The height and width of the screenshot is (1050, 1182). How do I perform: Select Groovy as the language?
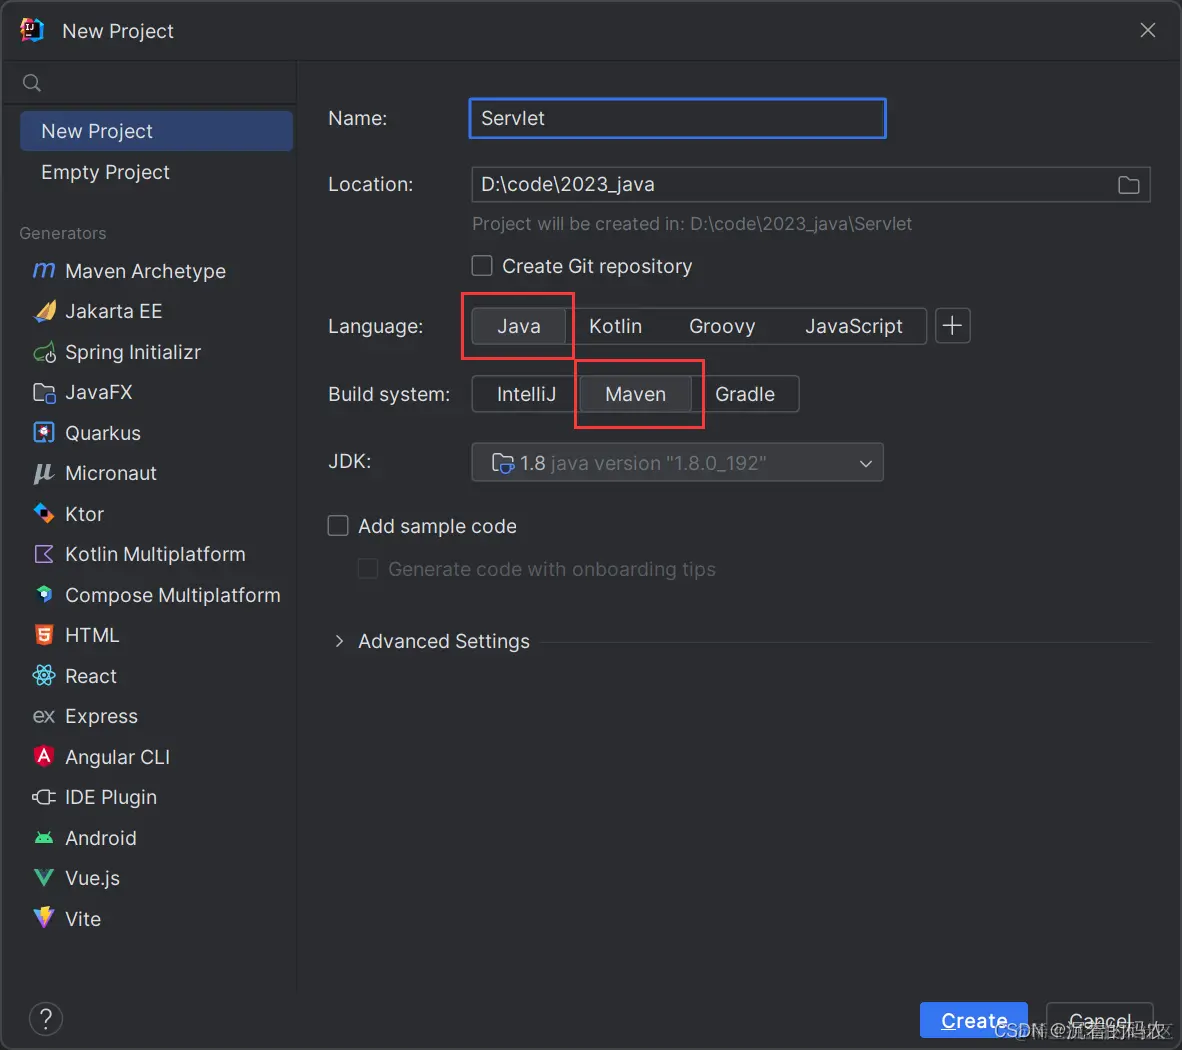(721, 326)
